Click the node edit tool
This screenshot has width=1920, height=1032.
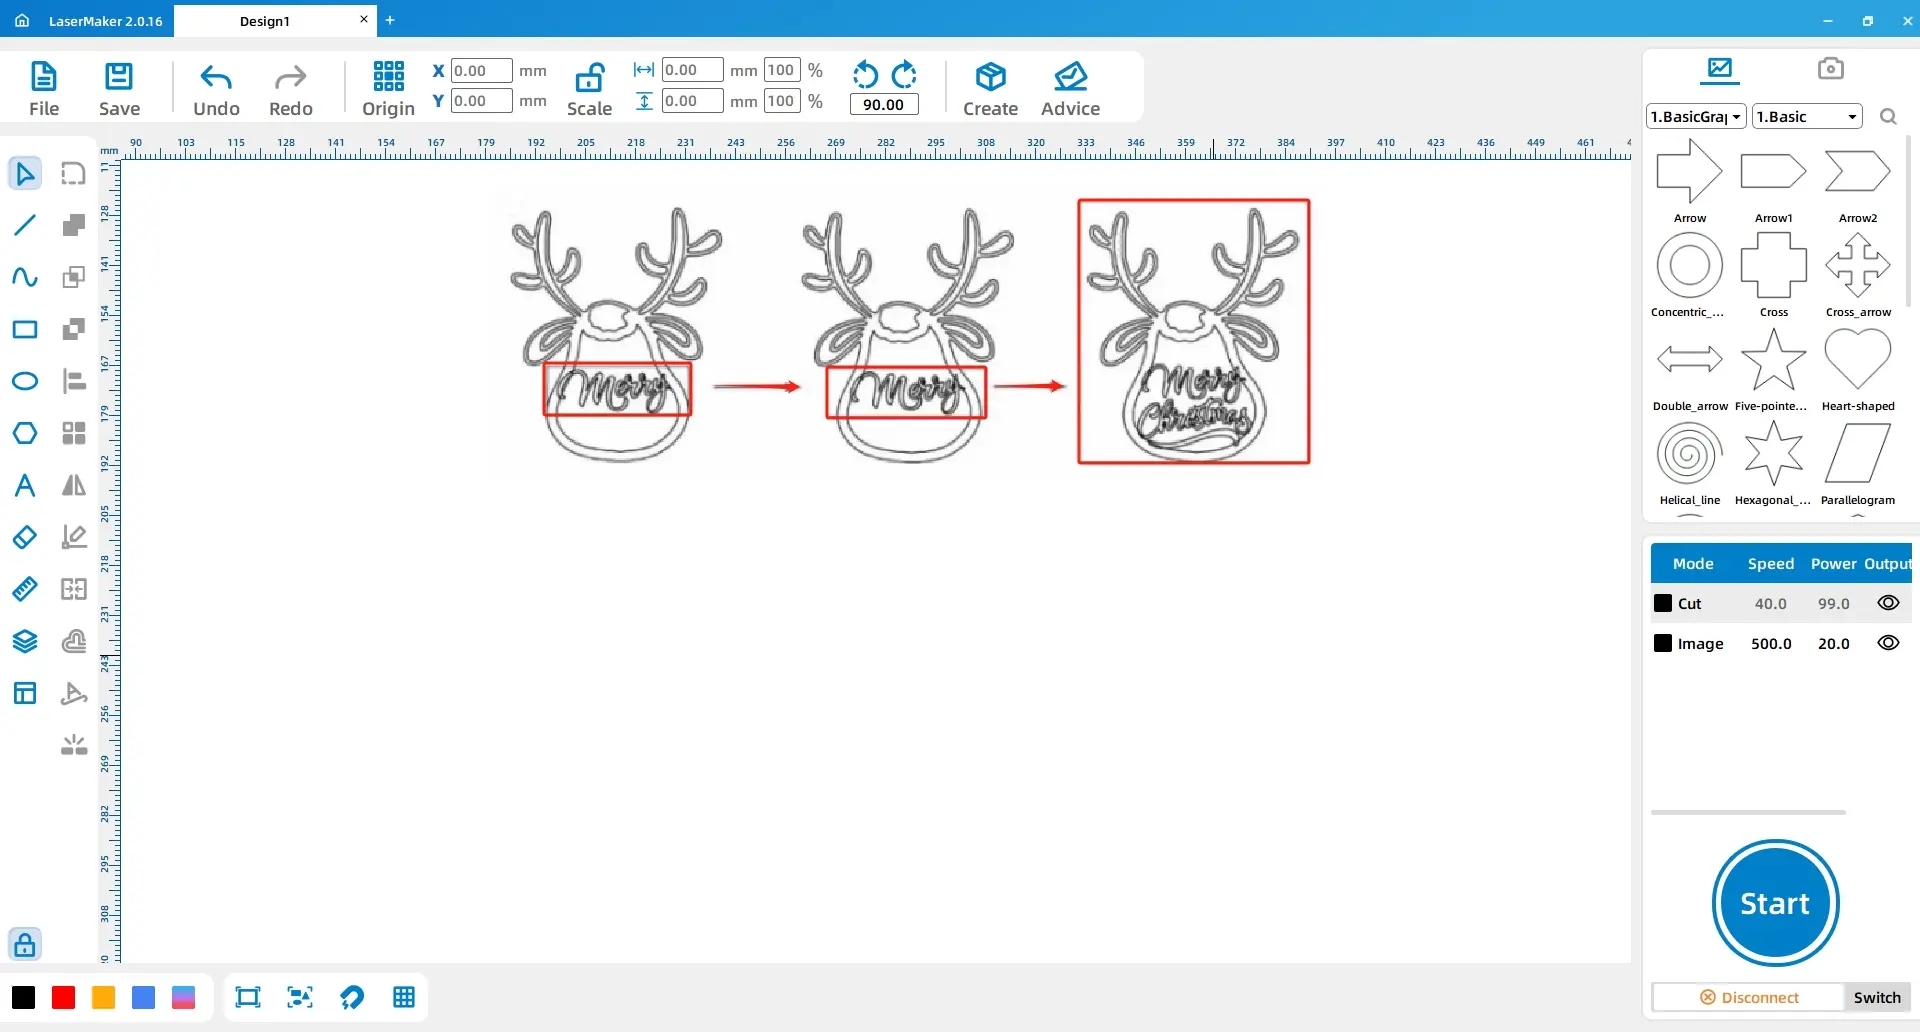point(74,173)
